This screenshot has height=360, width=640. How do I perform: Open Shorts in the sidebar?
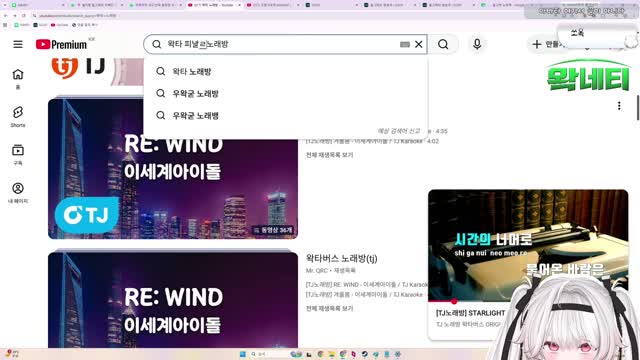pos(18,117)
